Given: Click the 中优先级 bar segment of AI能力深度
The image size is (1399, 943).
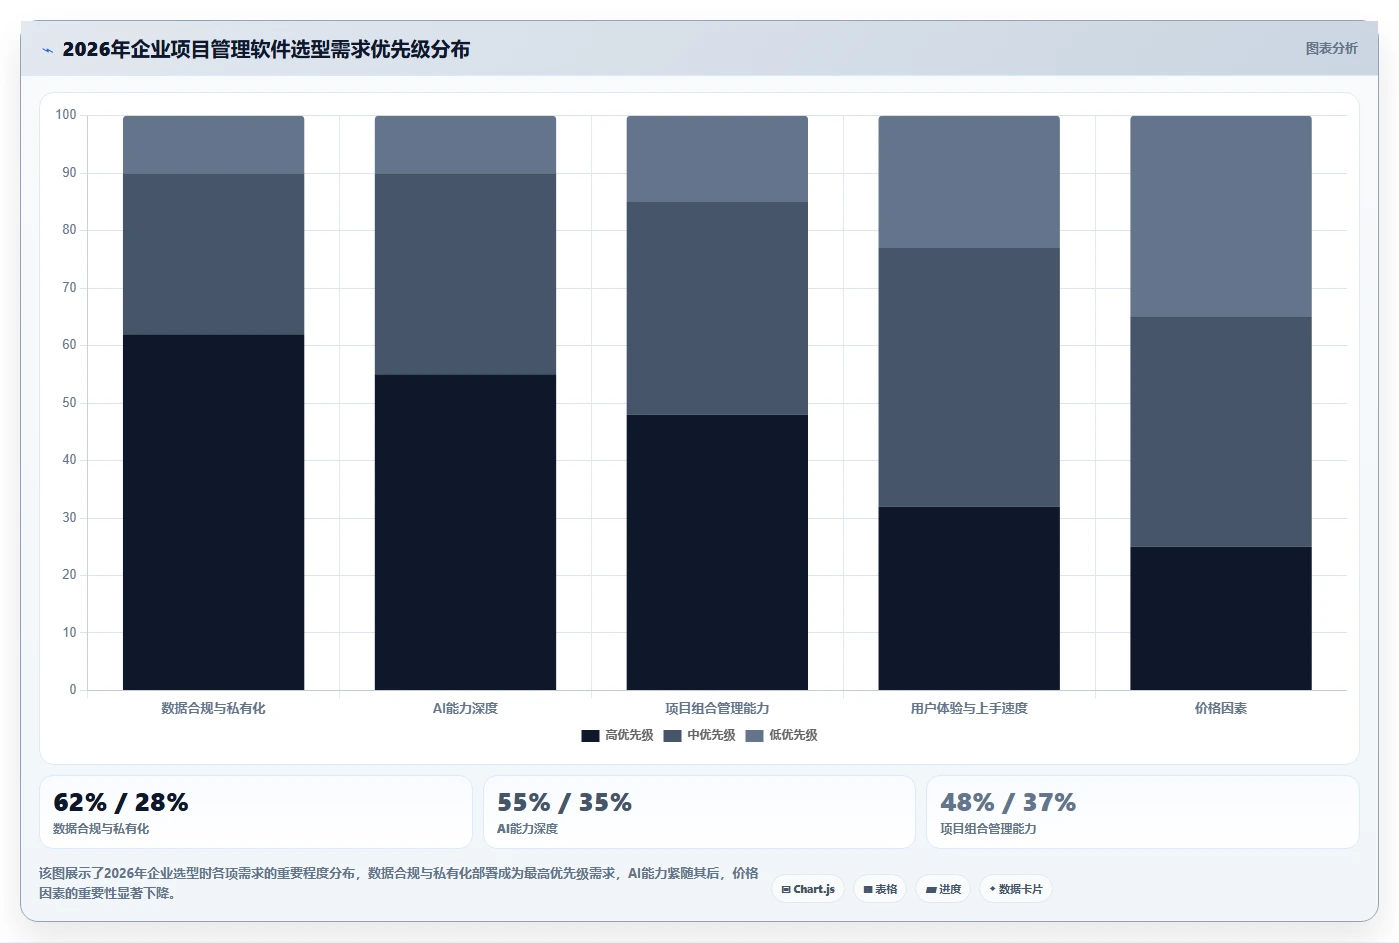Looking at the screenshot, I should (x=465, y=274).
